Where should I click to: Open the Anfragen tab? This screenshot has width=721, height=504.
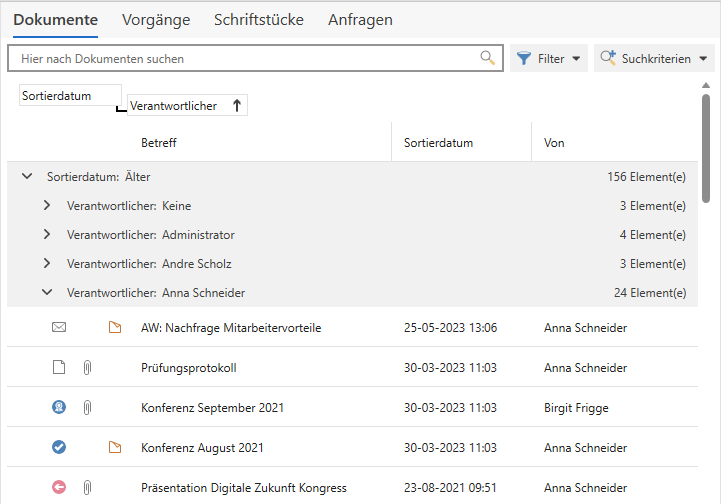tap(360, 20)
